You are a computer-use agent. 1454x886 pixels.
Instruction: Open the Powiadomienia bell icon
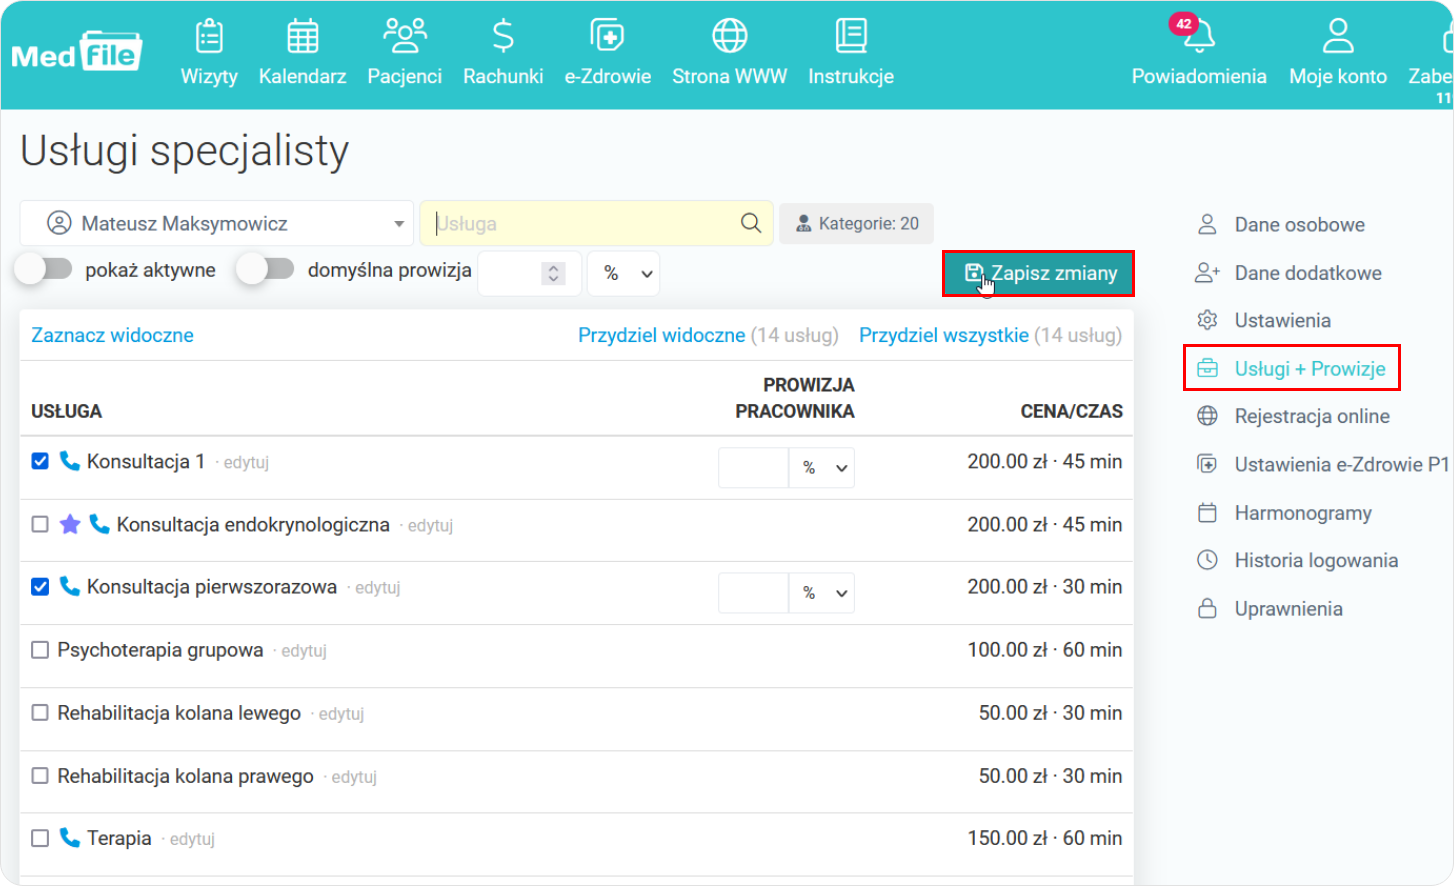1199,37
